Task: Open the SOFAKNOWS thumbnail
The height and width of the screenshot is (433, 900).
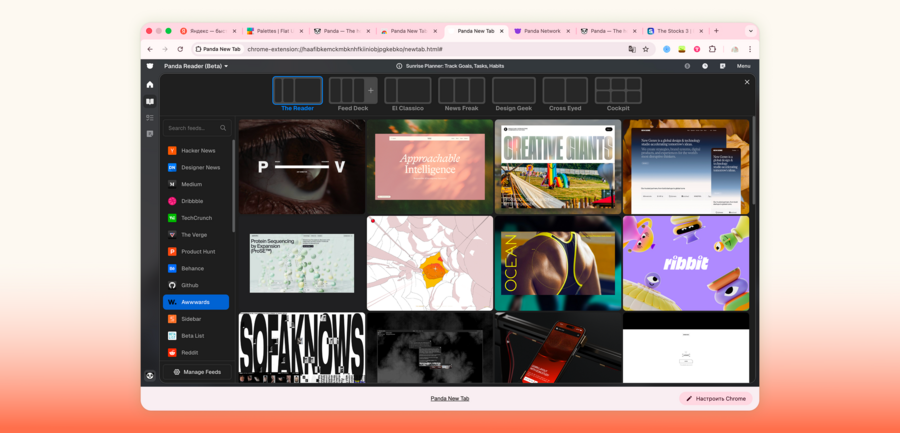Action: point(302,347)
